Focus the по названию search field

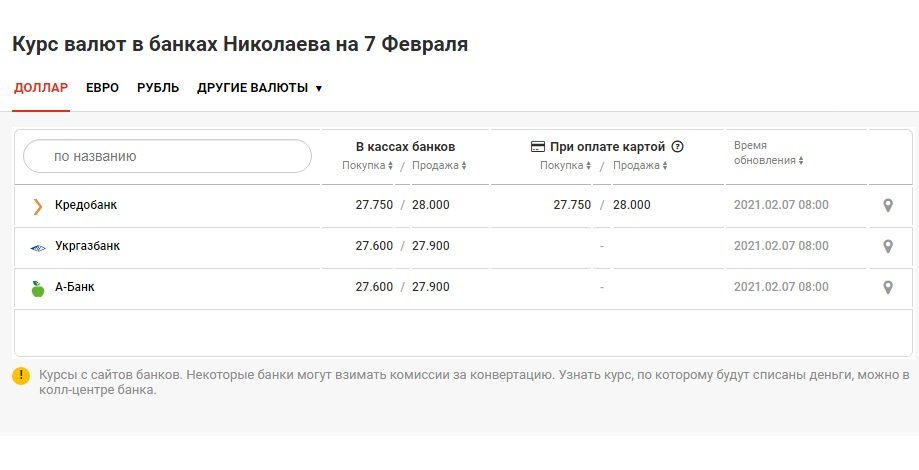[x=167, y=156]
